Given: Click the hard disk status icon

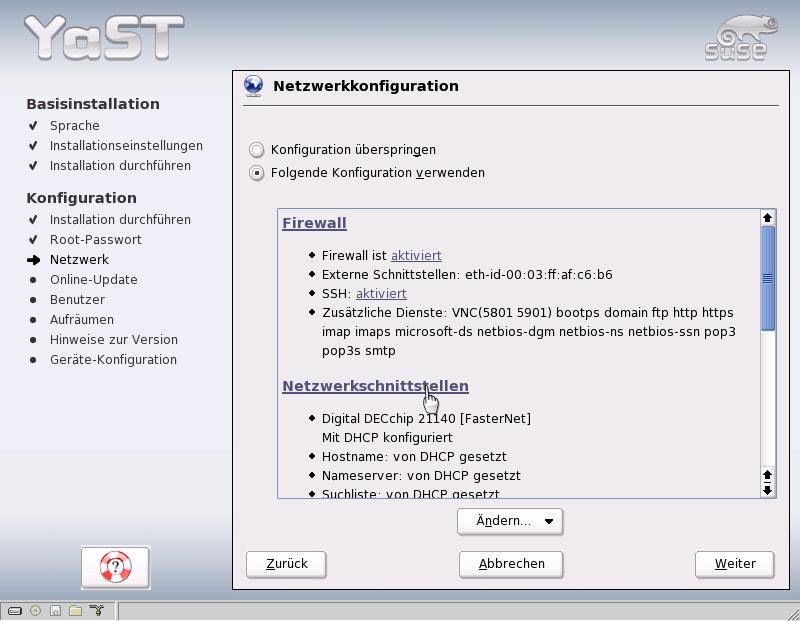Looking at the screenshot, I should (15, 610).
